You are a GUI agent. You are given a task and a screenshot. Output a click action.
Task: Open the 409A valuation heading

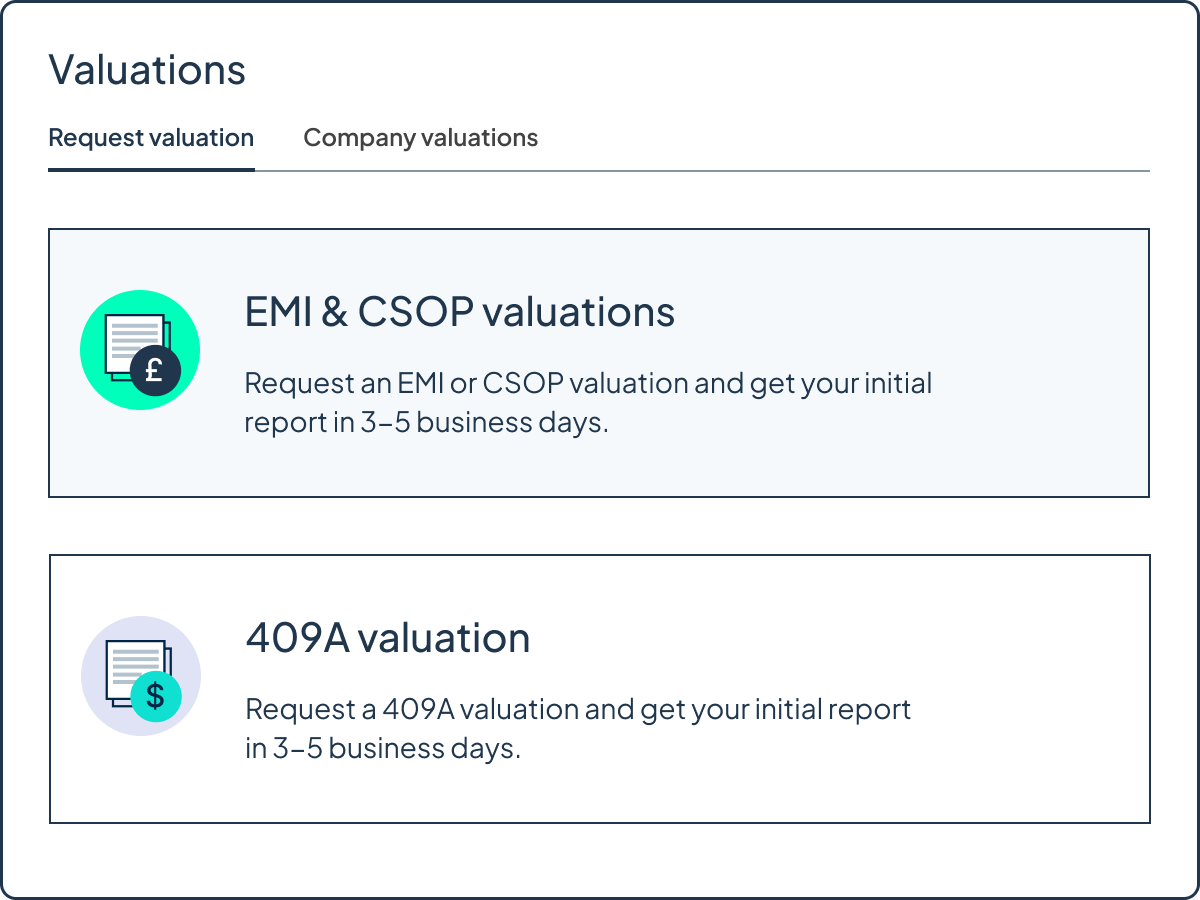click(x=388, y=638)
